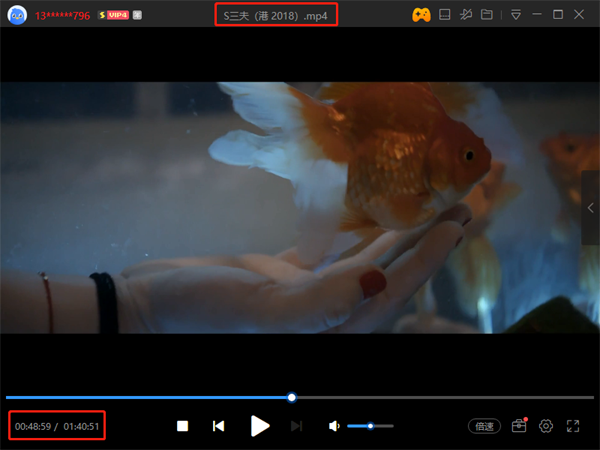Image resolution: width=600 pixels, height=450 pixels.
Task: Open the 倍速 playback speed menu
Action: pyautogui.click(x=485, y=426)
